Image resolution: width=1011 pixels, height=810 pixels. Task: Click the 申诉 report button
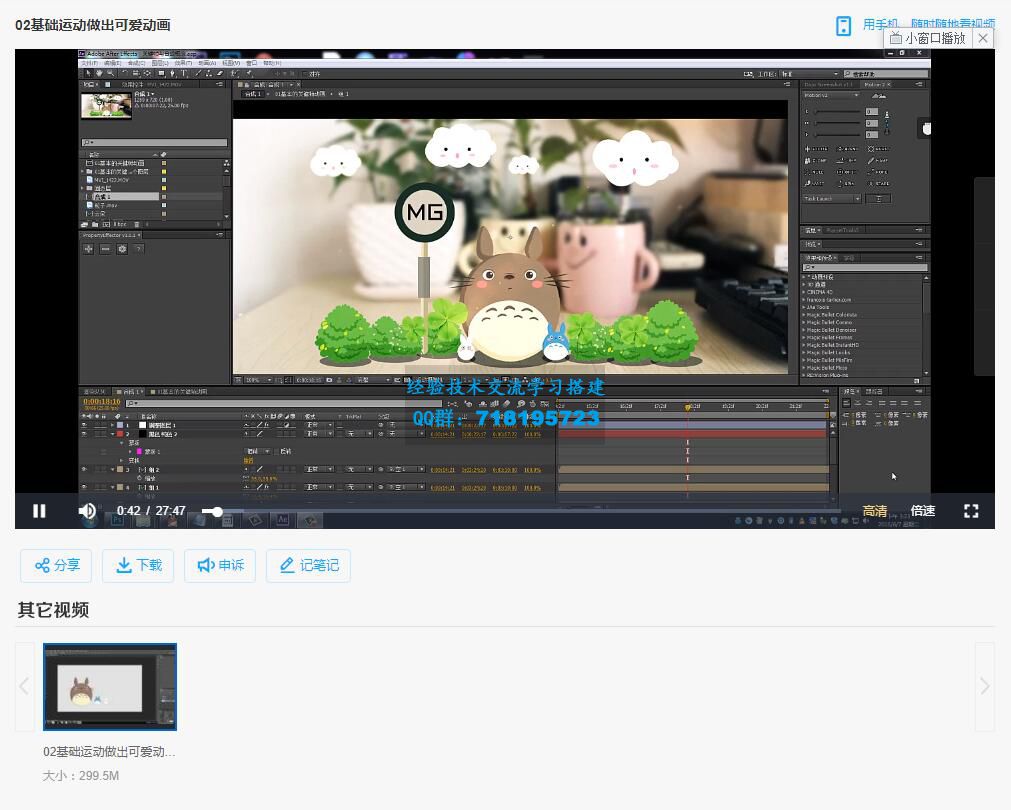pos(220,566)
